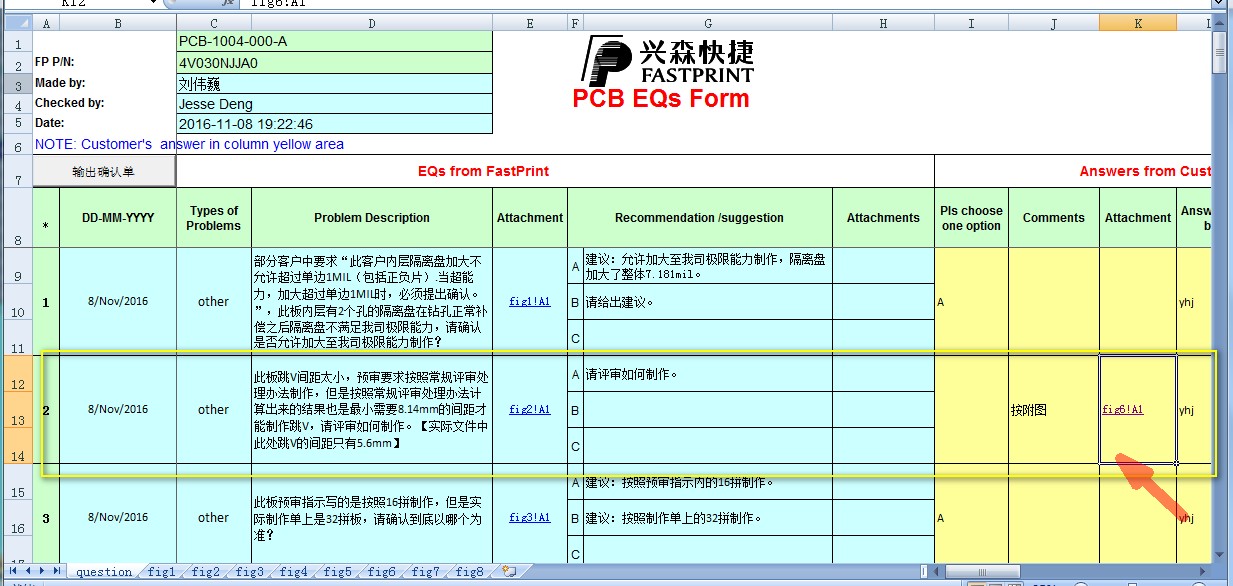Select the Pls choose one option header
The image size is (1233, 586).
click(x=971, y=218)
